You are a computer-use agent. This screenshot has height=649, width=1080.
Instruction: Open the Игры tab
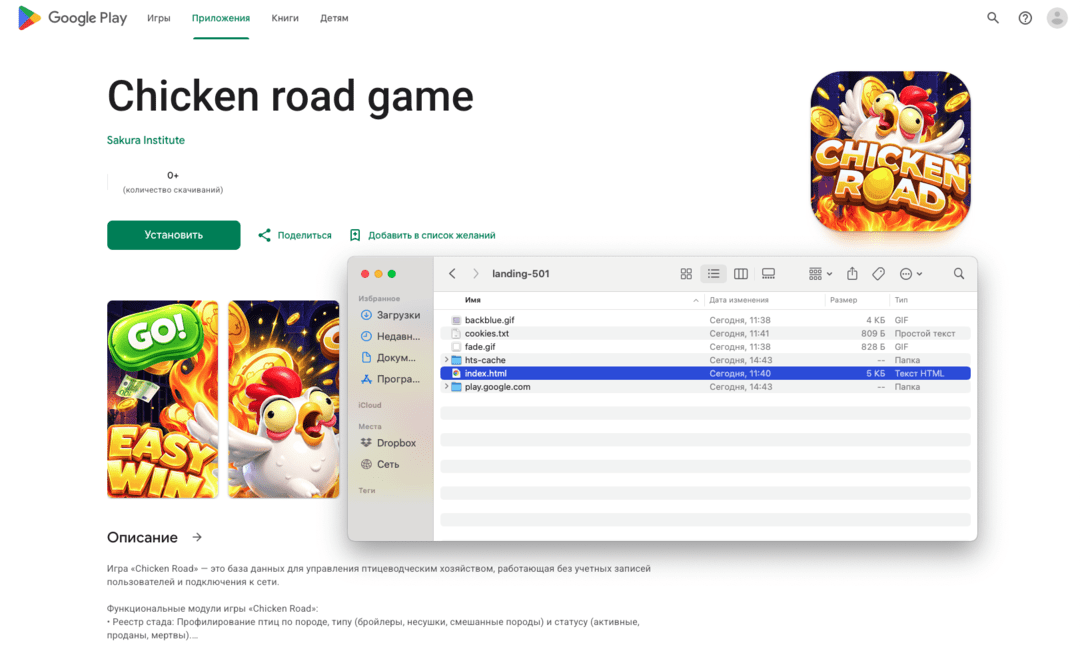(158, 18)
